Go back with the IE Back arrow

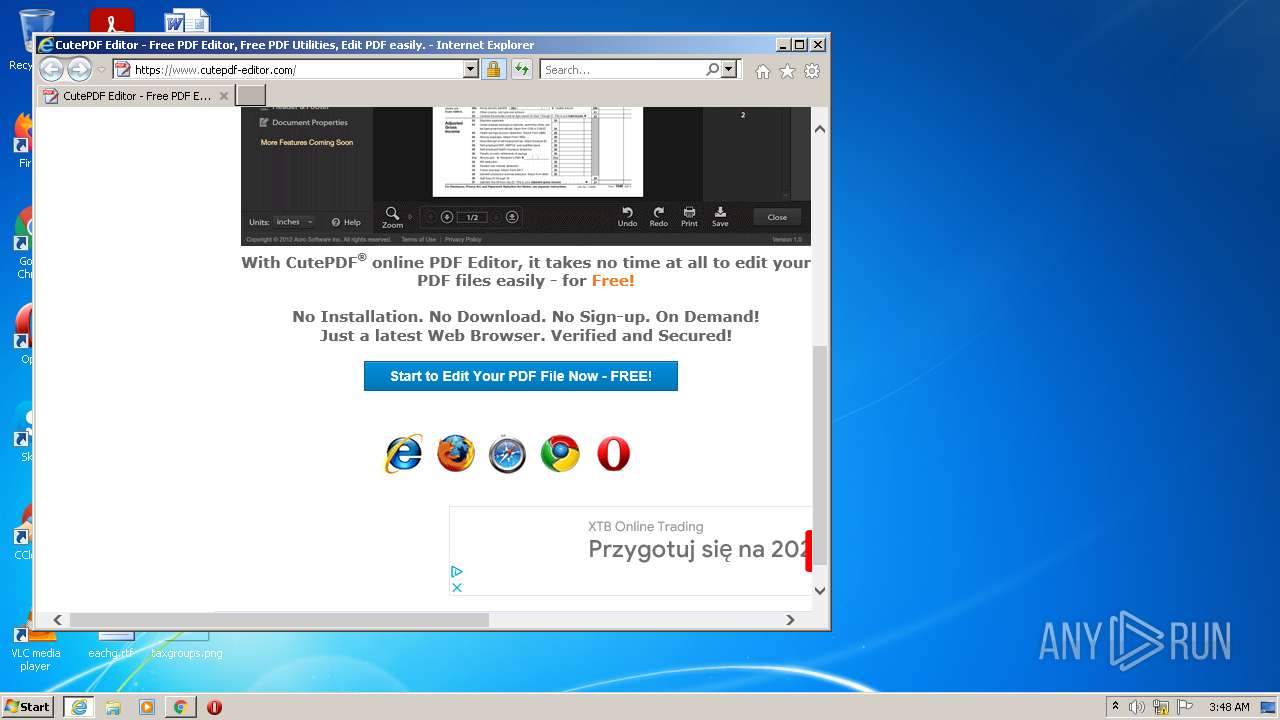click(52, 69)
